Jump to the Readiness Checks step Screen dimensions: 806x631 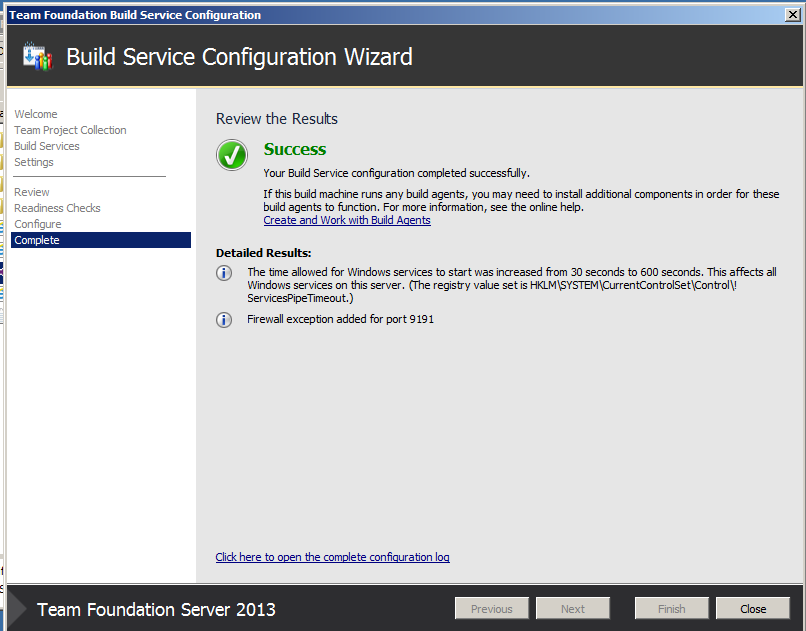57,208
